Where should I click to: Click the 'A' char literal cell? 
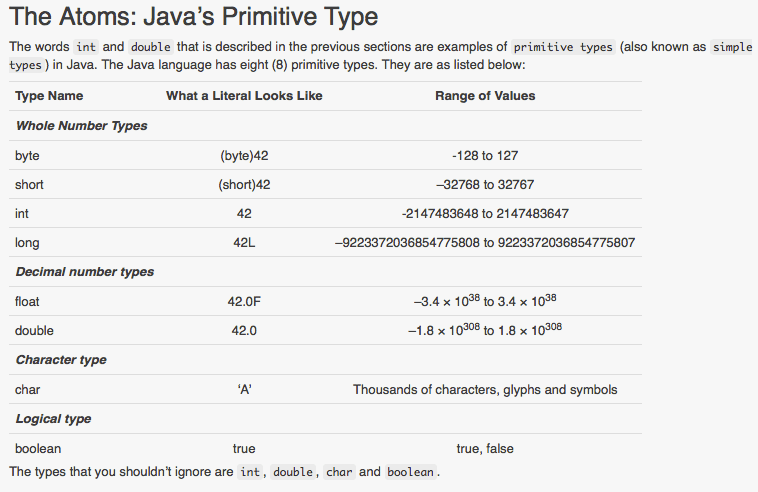pos(244,390)
